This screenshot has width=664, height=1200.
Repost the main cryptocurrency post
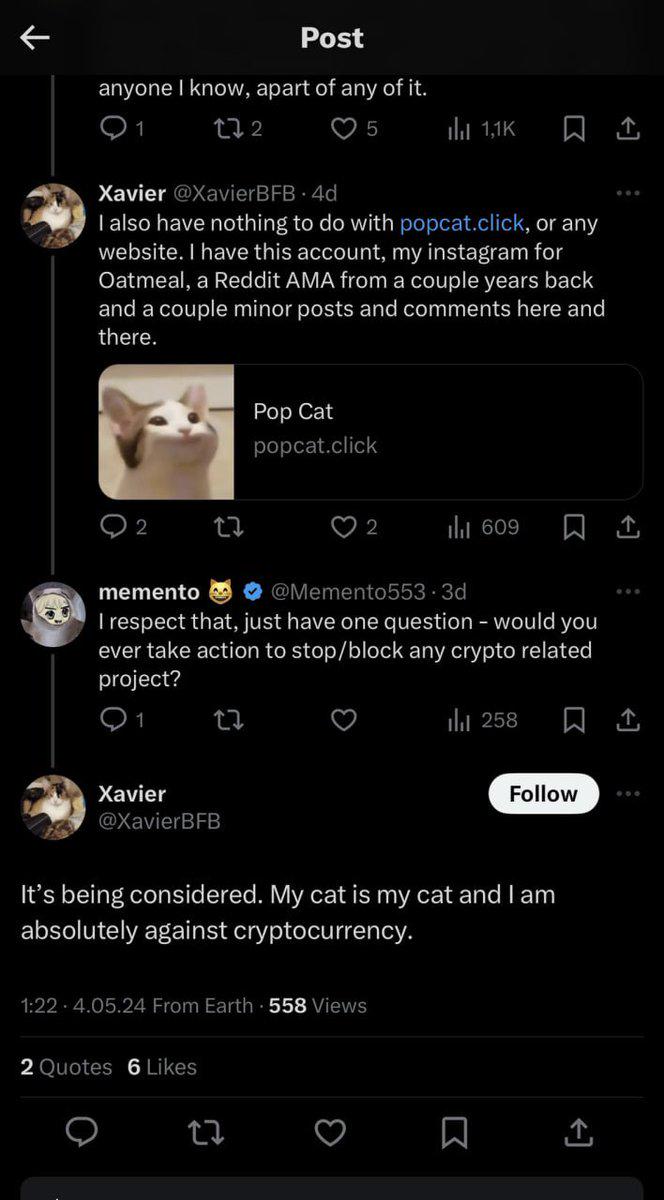click(206, 1132)
